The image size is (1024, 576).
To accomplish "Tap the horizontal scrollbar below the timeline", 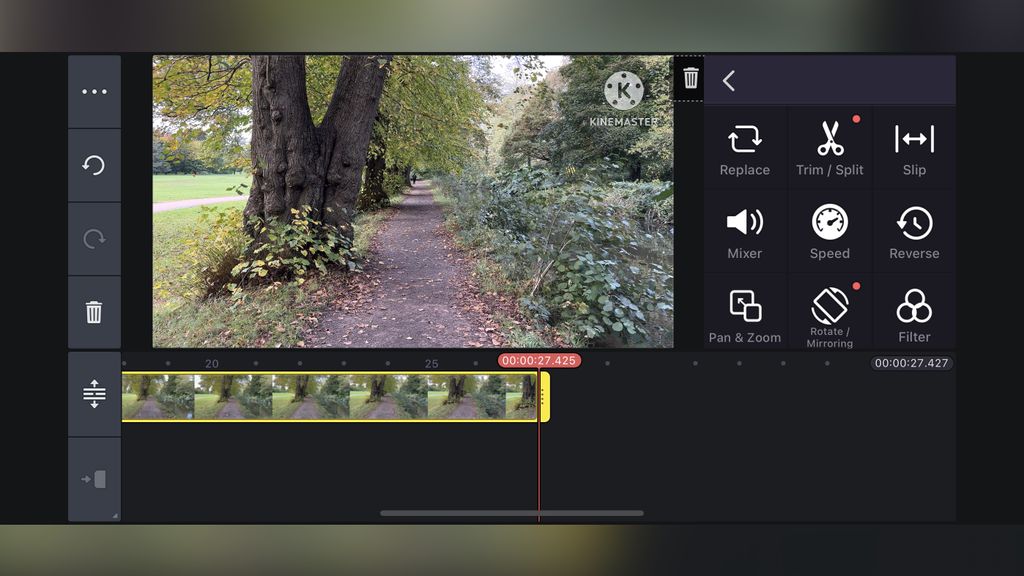I will tap(512, 514).
